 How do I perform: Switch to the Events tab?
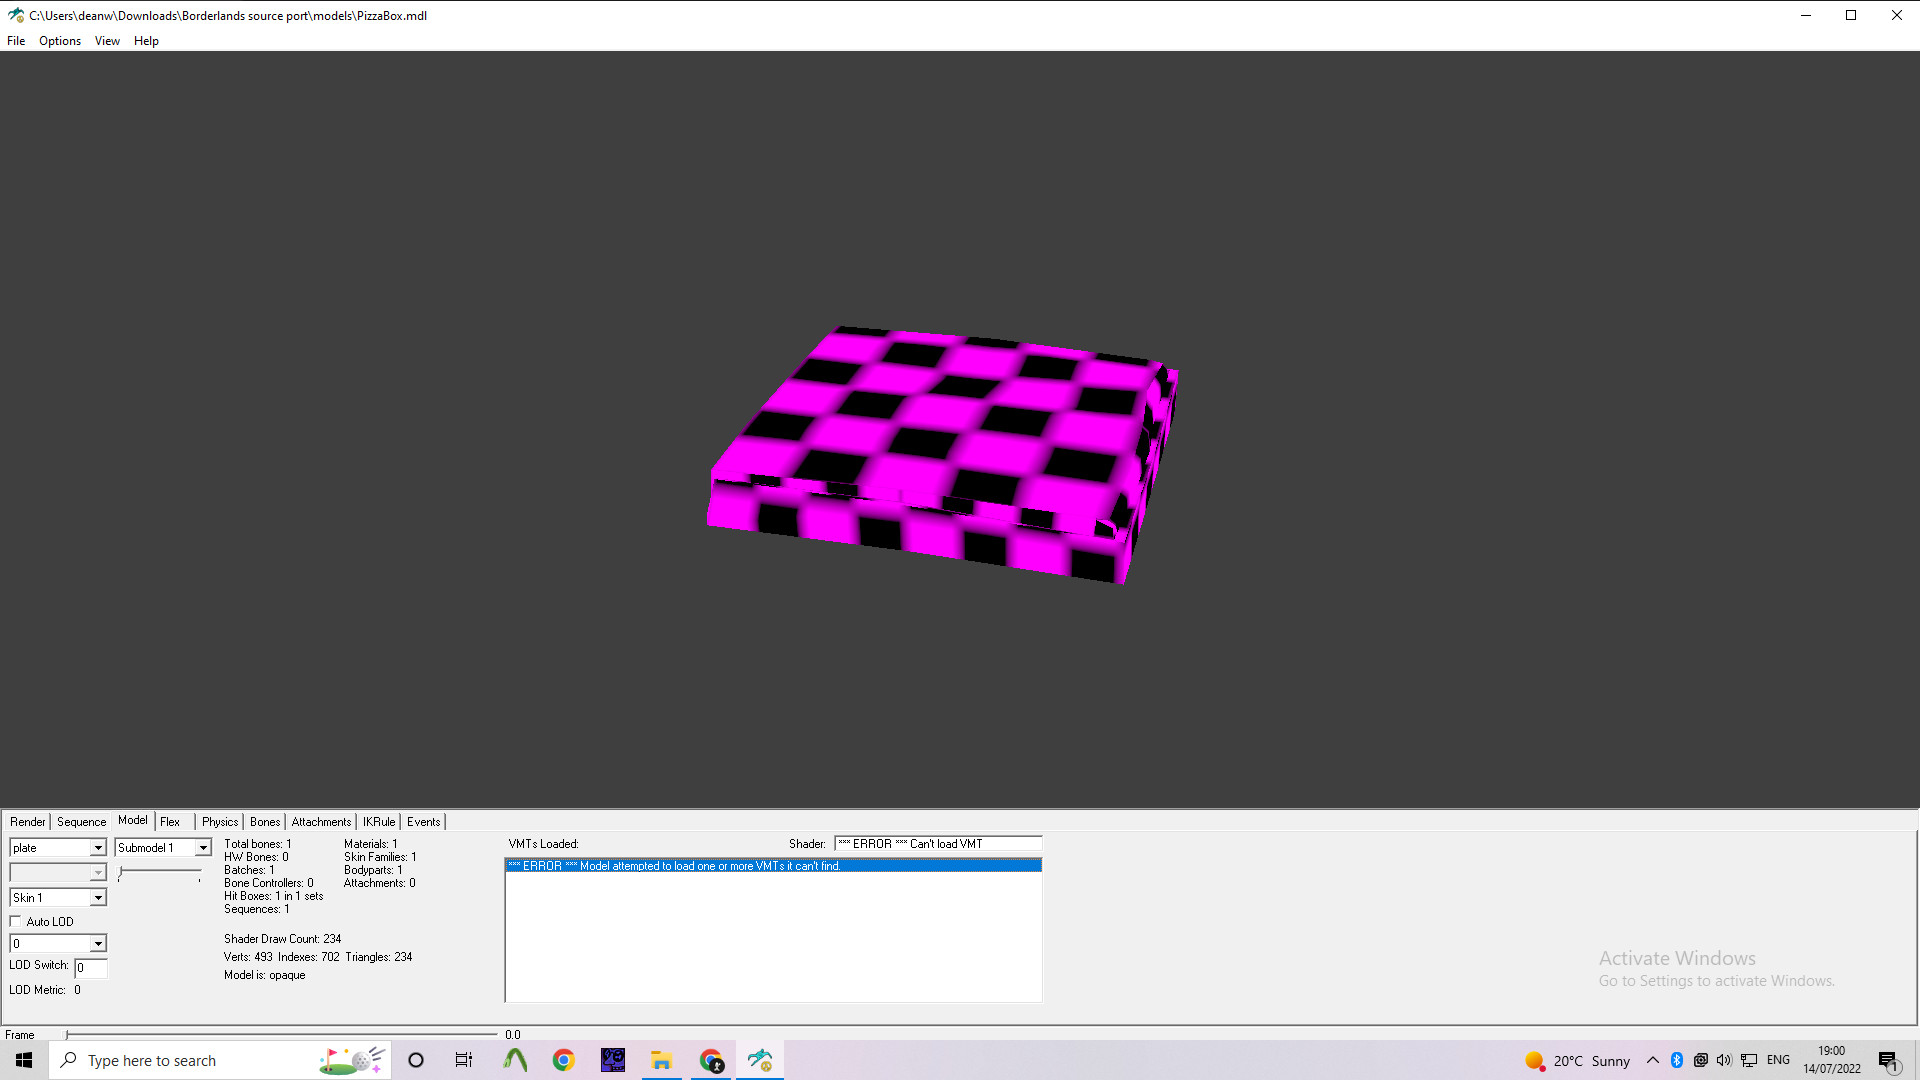(423, 822)
